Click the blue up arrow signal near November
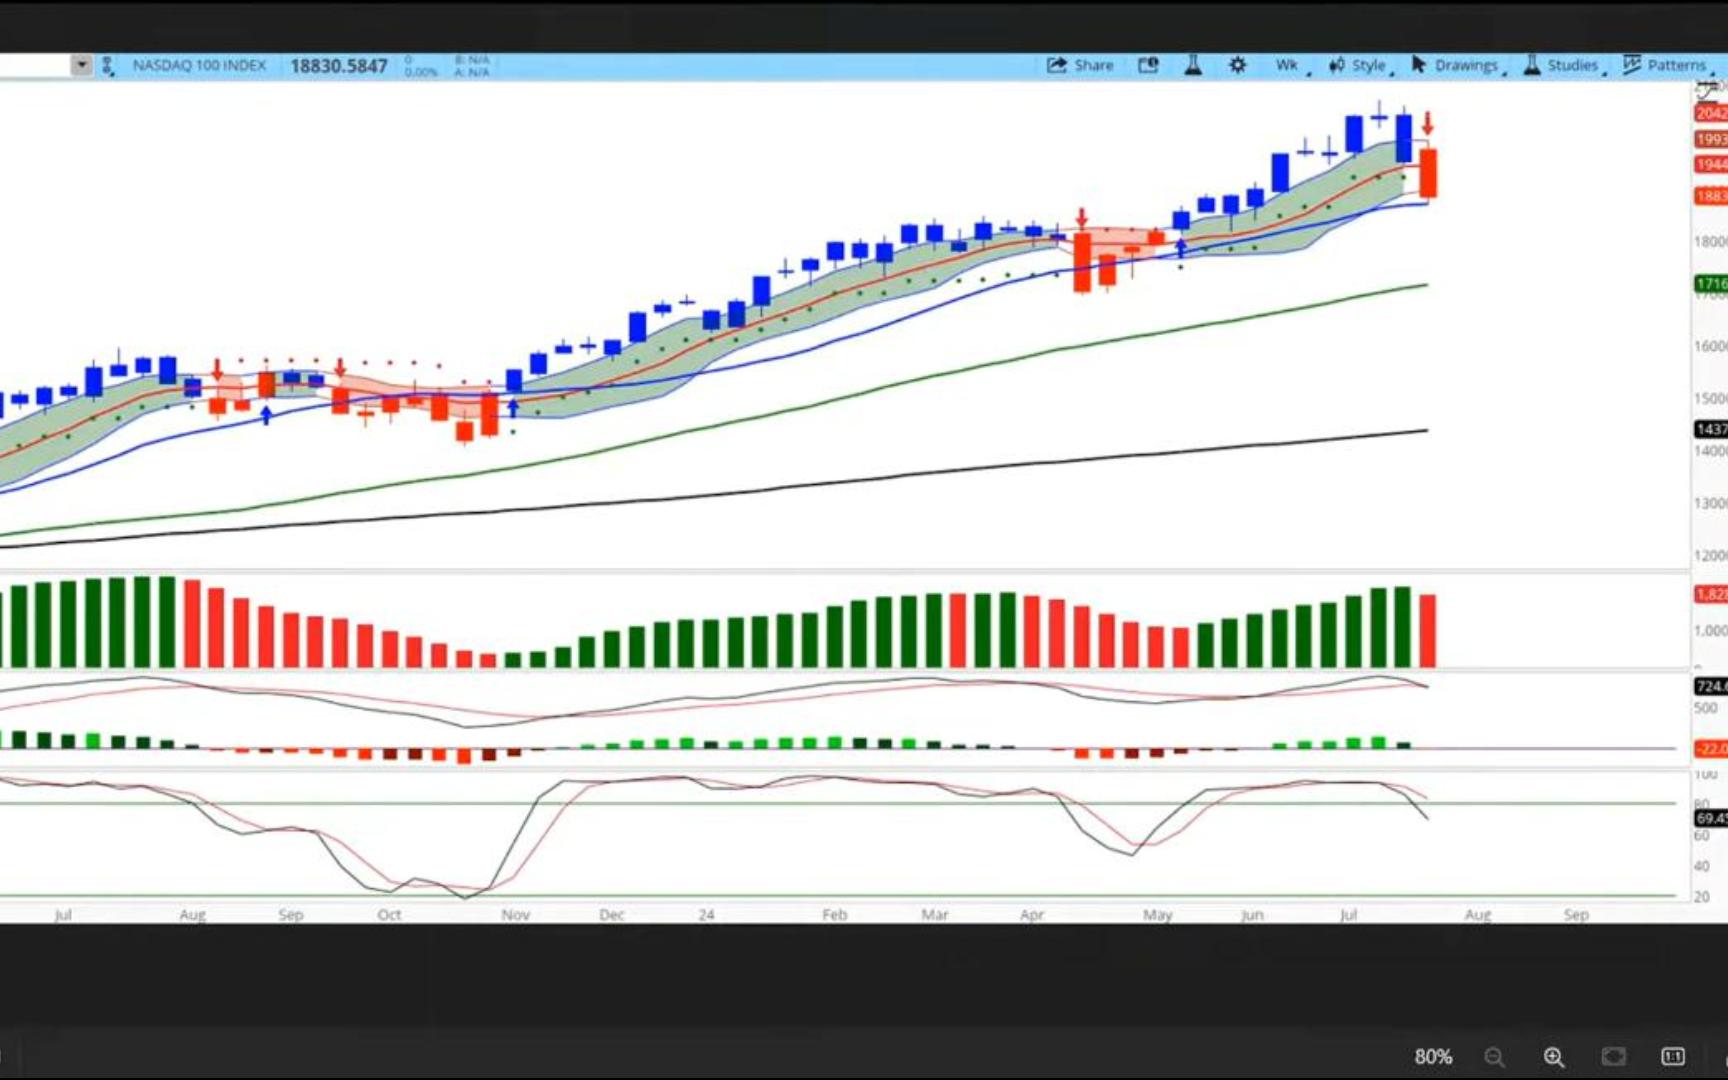Screen dimensions: 1728x1080 (x=513, y=407)
